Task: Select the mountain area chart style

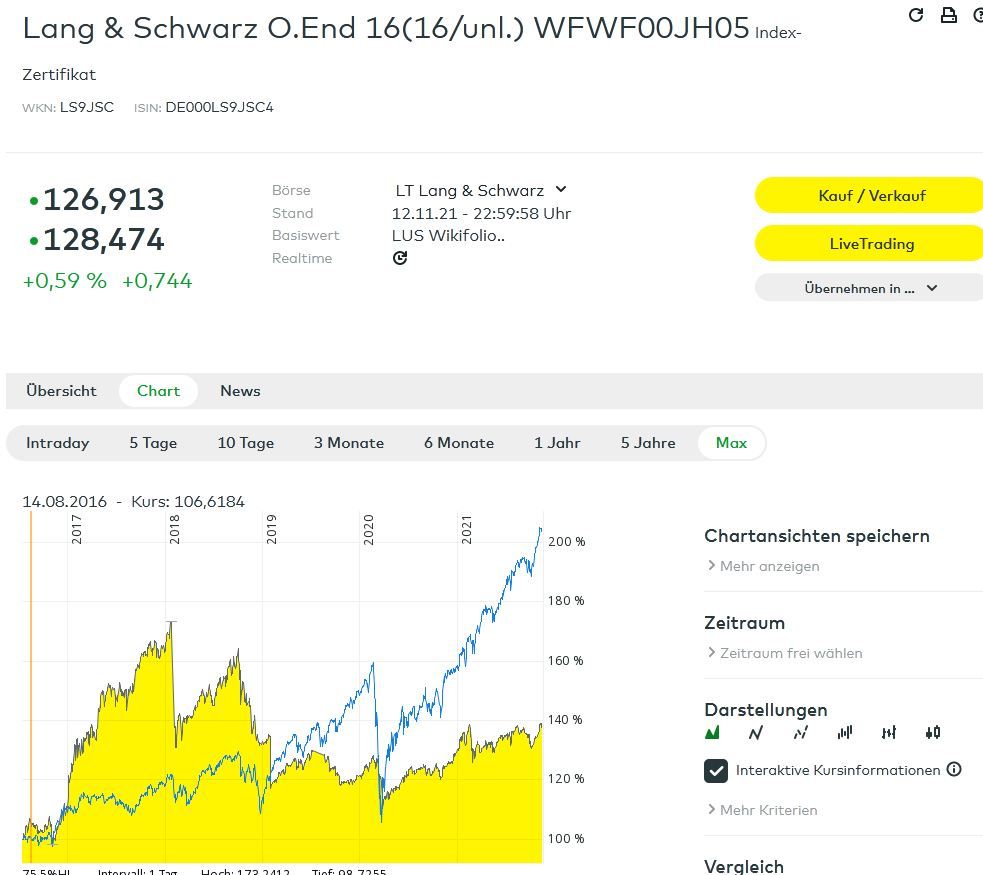Action: (713, 733)
